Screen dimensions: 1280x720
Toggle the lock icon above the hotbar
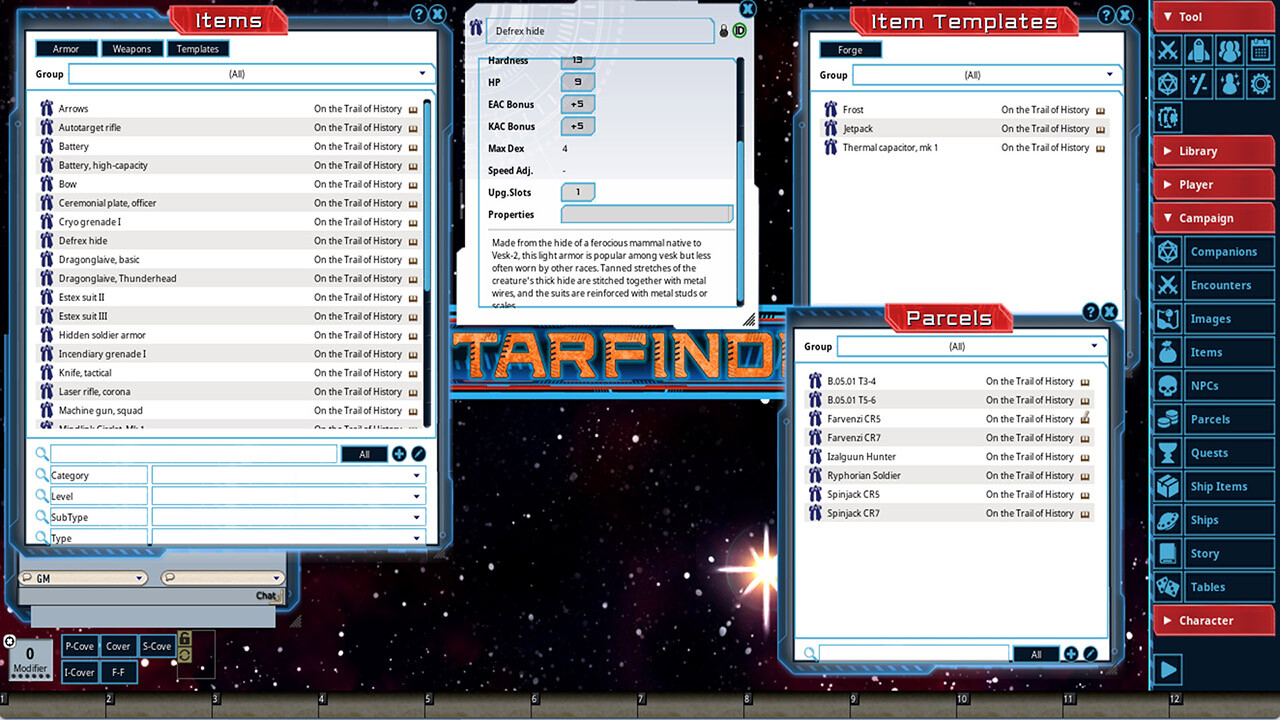click(186, 636)
